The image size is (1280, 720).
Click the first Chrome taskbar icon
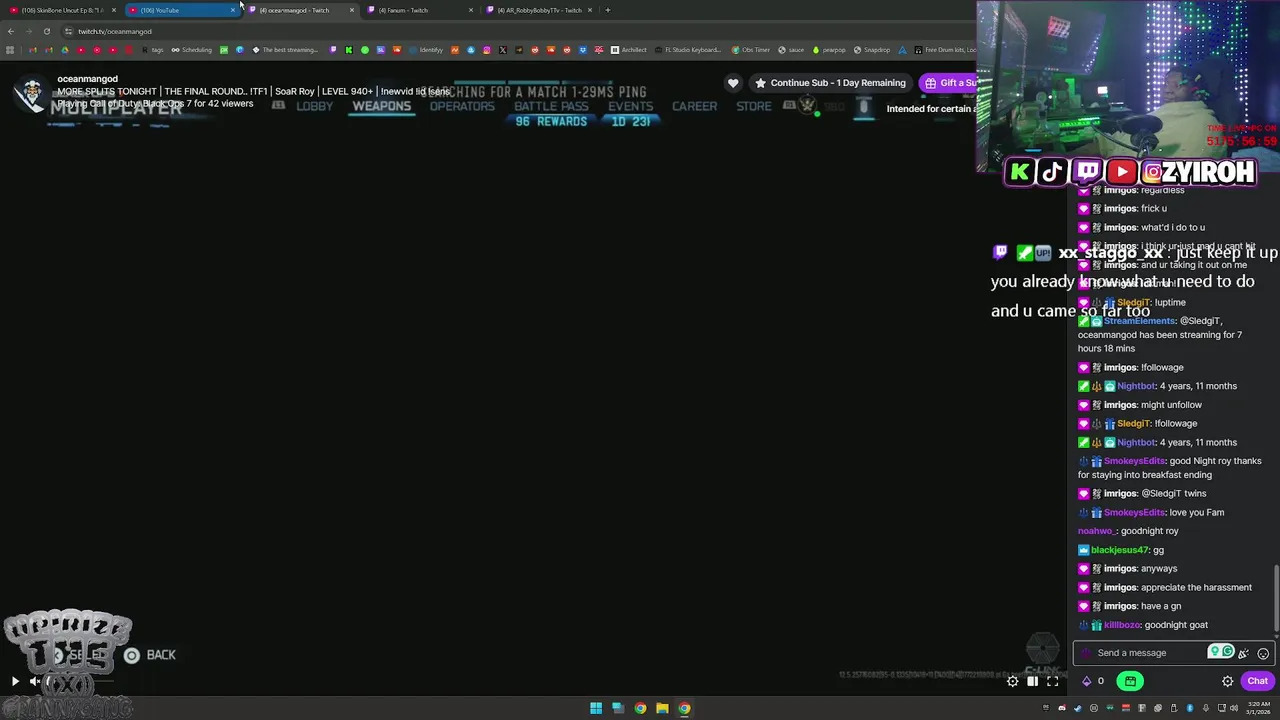tap(640, 708)
